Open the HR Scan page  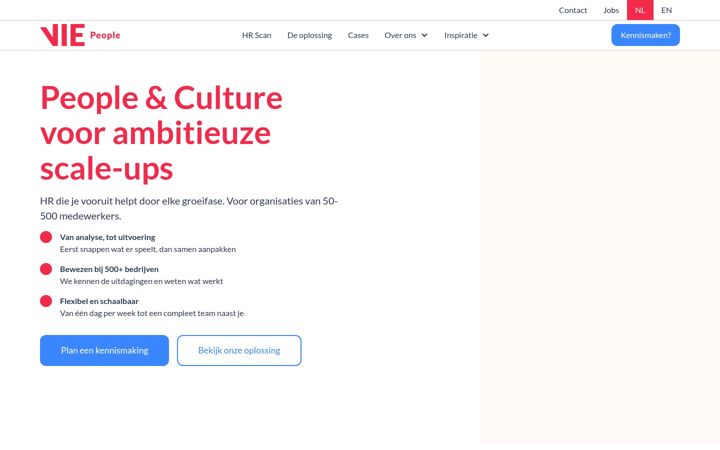(257, 35)
